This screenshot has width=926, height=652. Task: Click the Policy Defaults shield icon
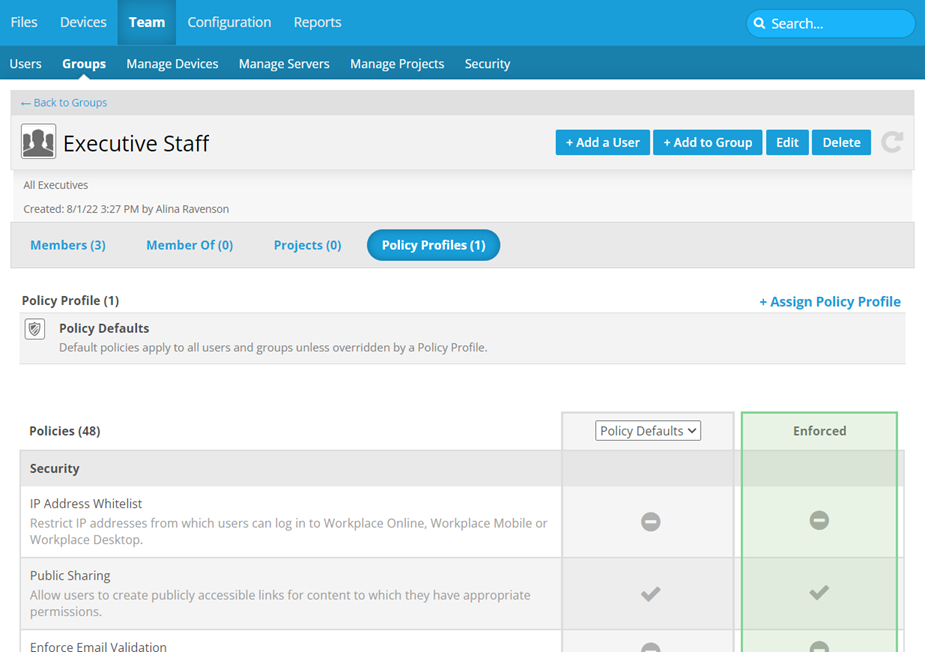coord(35,329)
